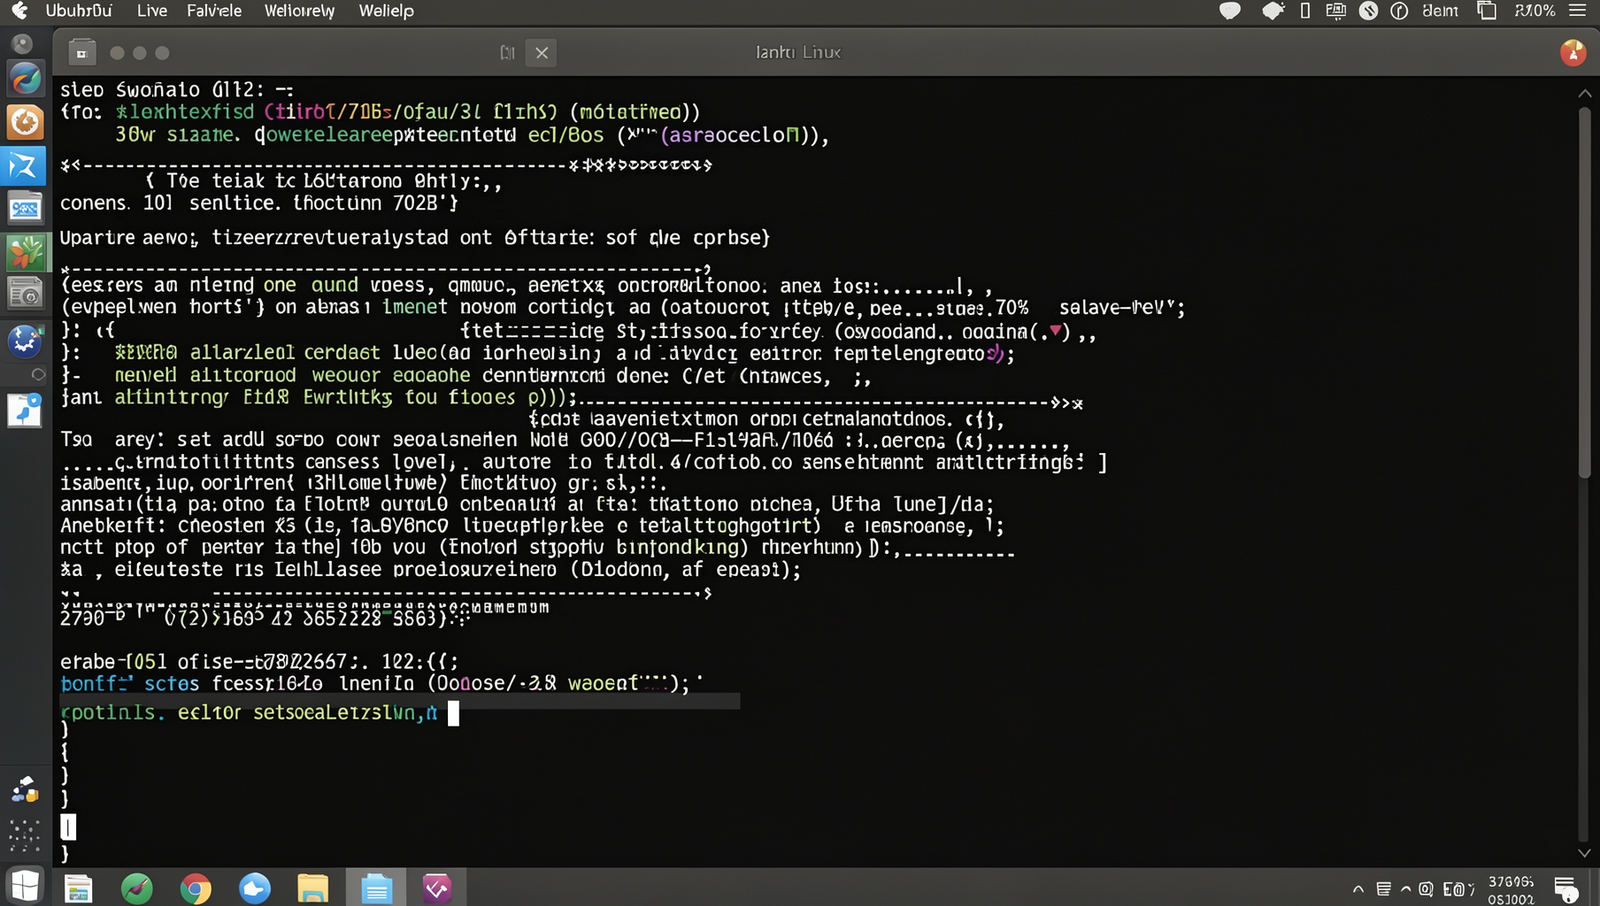Click the small caret icon in the system tray
Viewport: 1600px width, 906px height.
pyautogui.click(x=1406, y=889)
